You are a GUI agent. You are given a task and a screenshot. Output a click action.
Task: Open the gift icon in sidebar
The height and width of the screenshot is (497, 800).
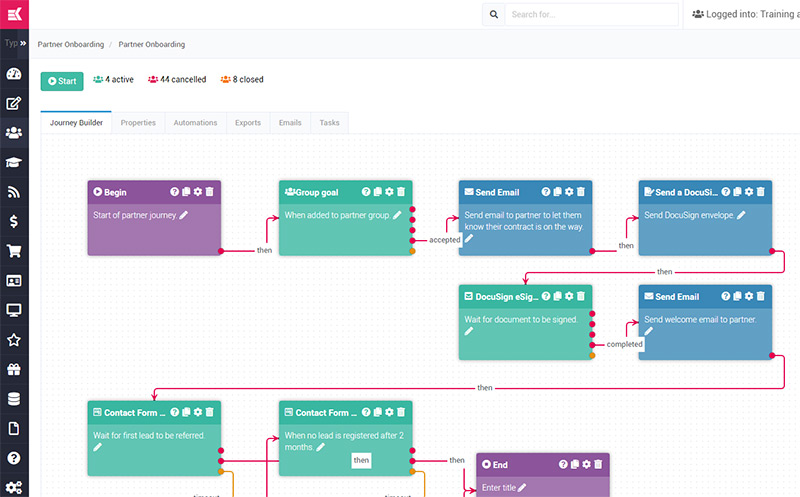click(x=14, y=369)
